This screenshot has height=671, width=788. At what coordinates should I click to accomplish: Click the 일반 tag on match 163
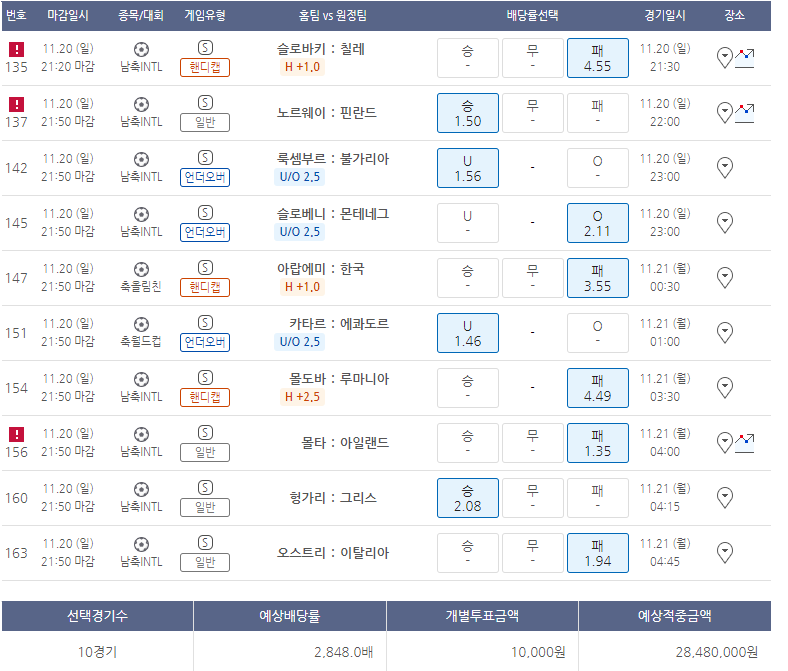tap(205, 562)
